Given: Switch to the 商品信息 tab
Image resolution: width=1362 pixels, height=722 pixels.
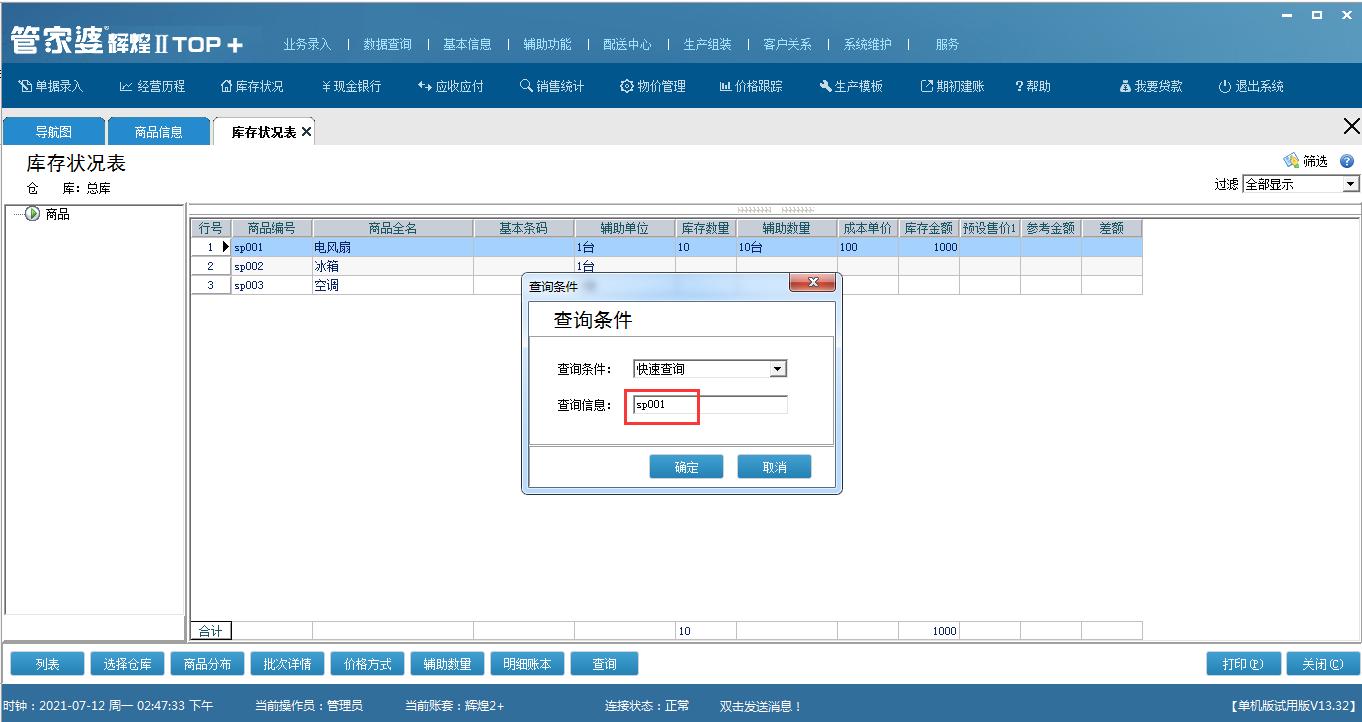Looking at the screenshot, I should point(160,130).
